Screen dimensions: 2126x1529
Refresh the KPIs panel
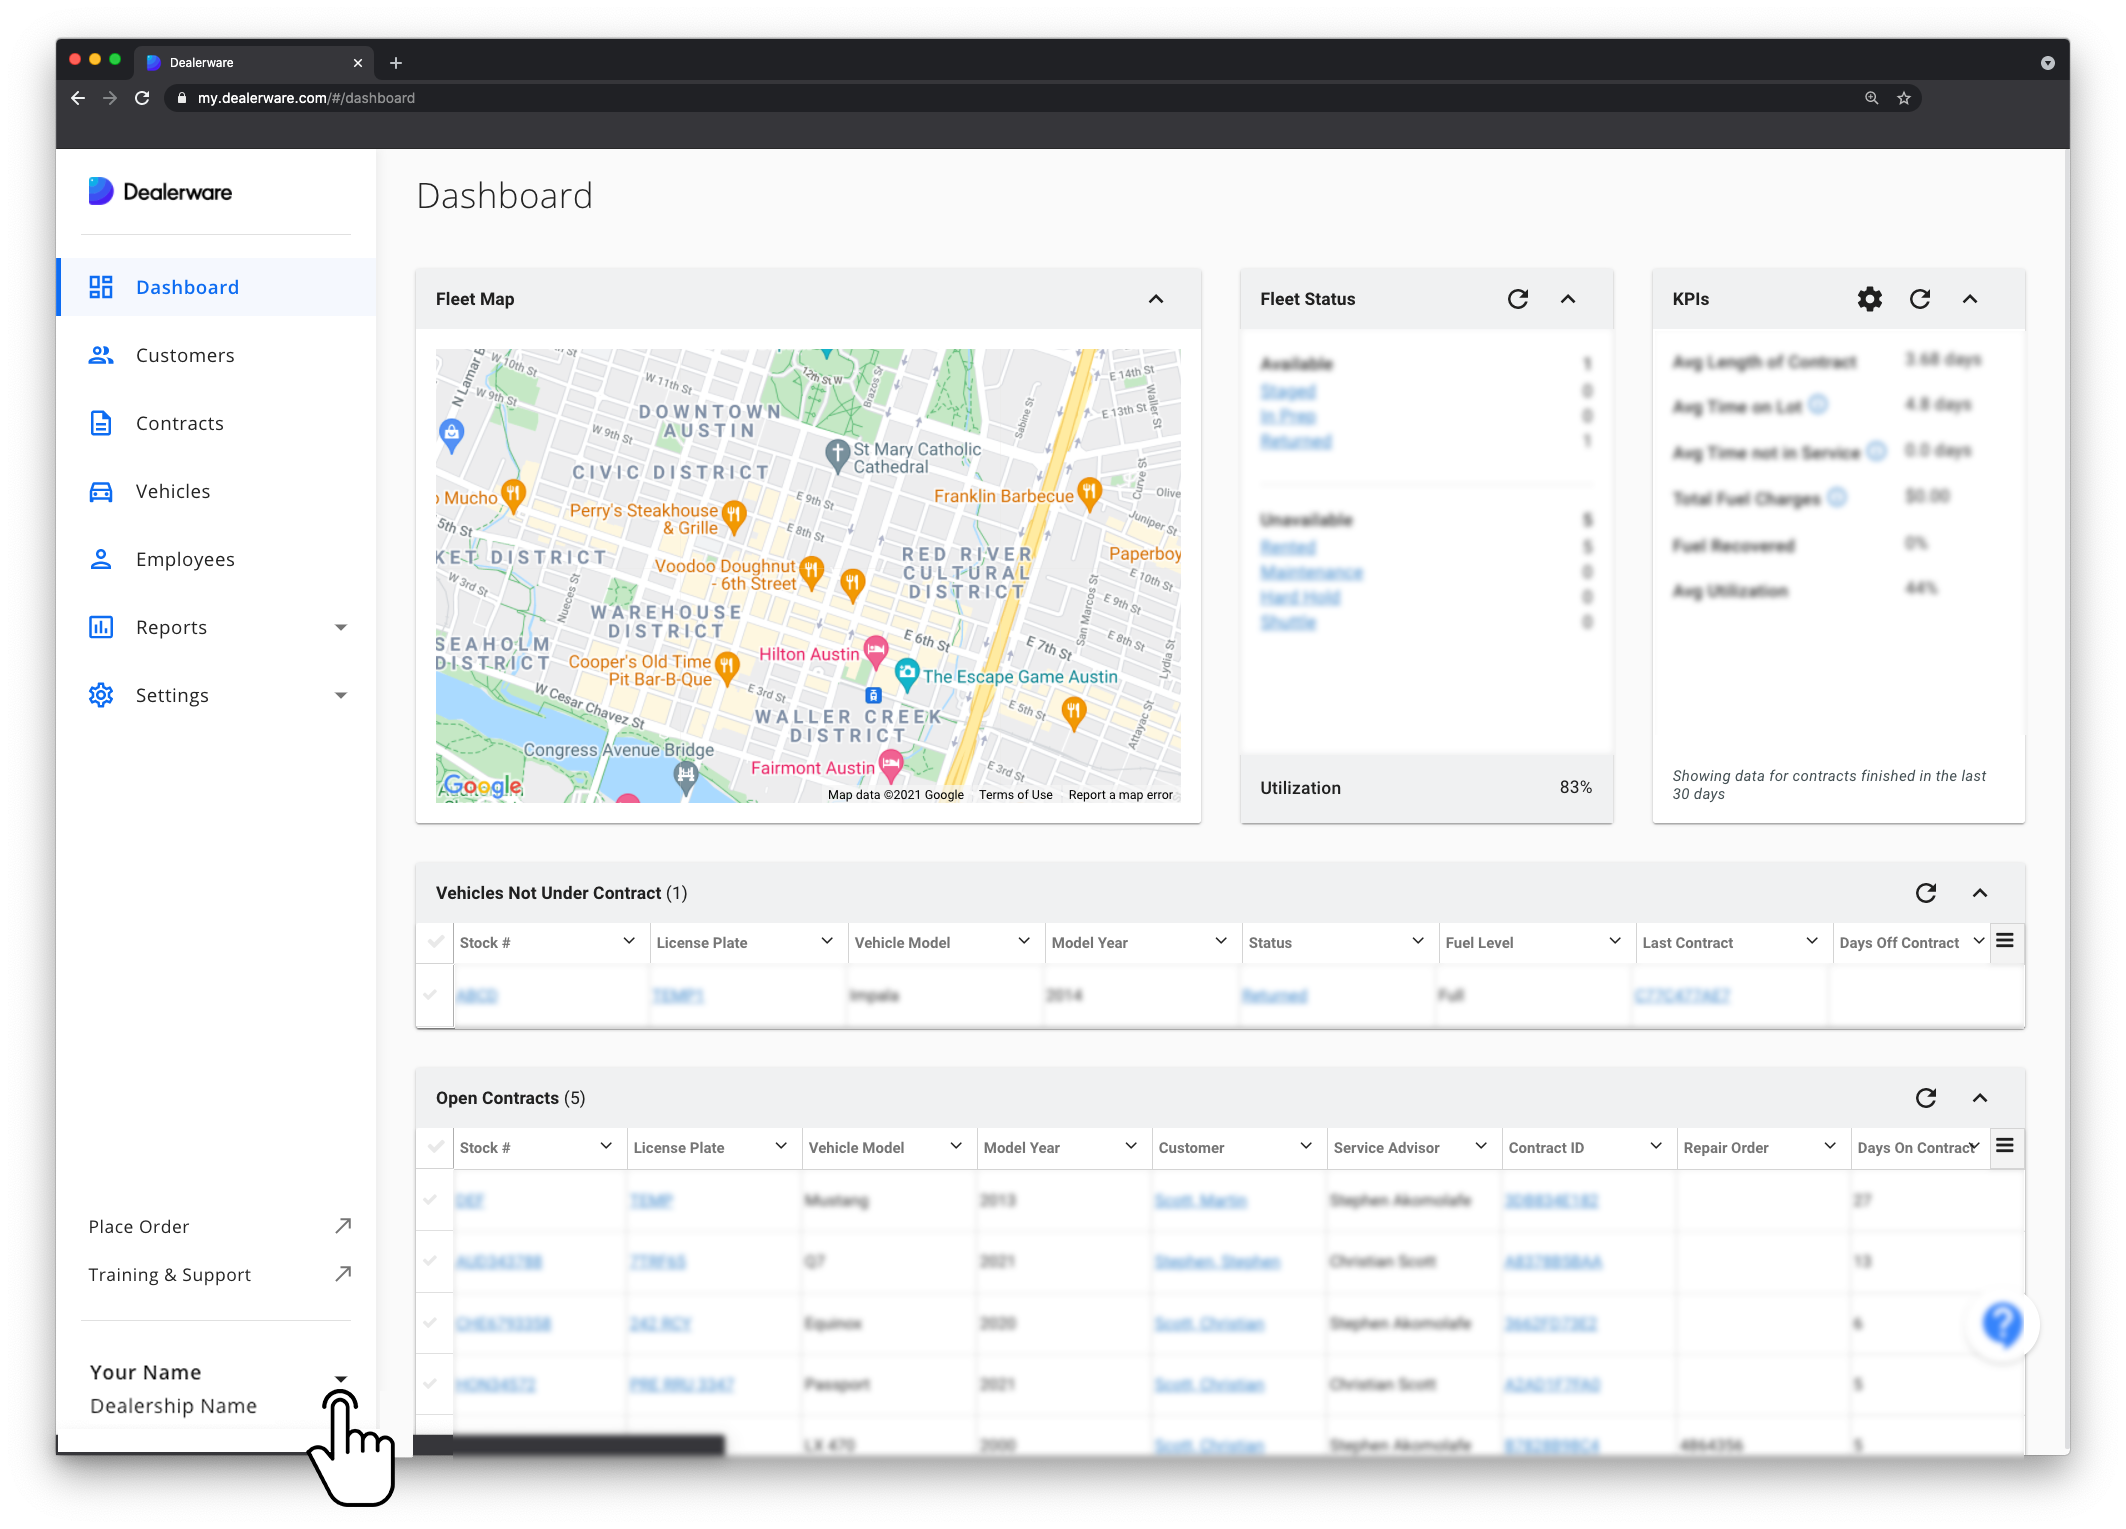coord(1920,299)
